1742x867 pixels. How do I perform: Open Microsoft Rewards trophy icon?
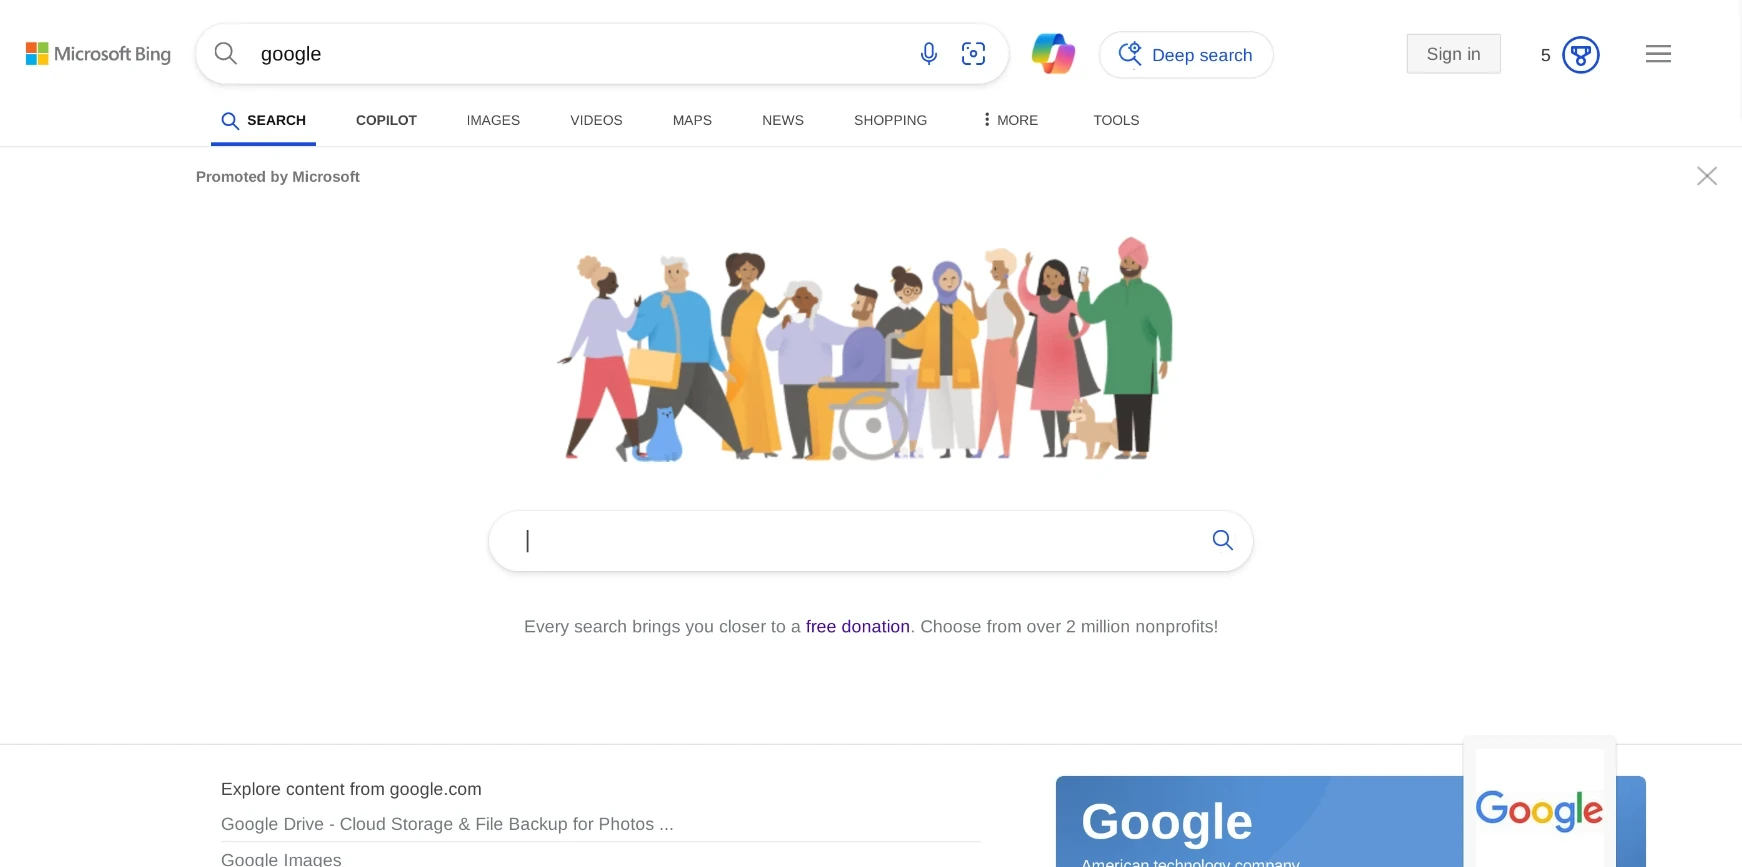1581,55
